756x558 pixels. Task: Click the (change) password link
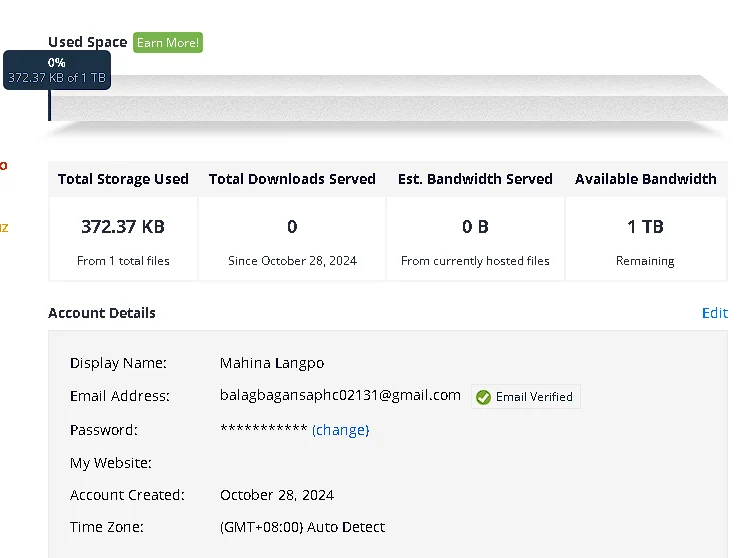(x=340, y=430)
